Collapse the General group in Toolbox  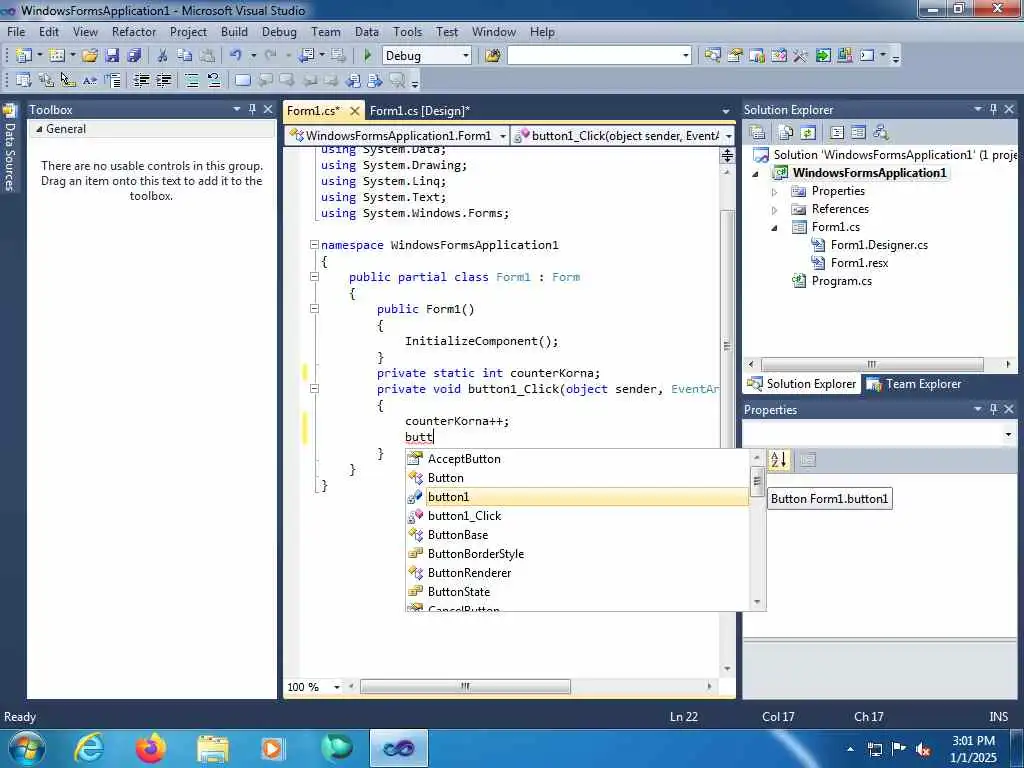pyautogui.click(x=39, y=129)
